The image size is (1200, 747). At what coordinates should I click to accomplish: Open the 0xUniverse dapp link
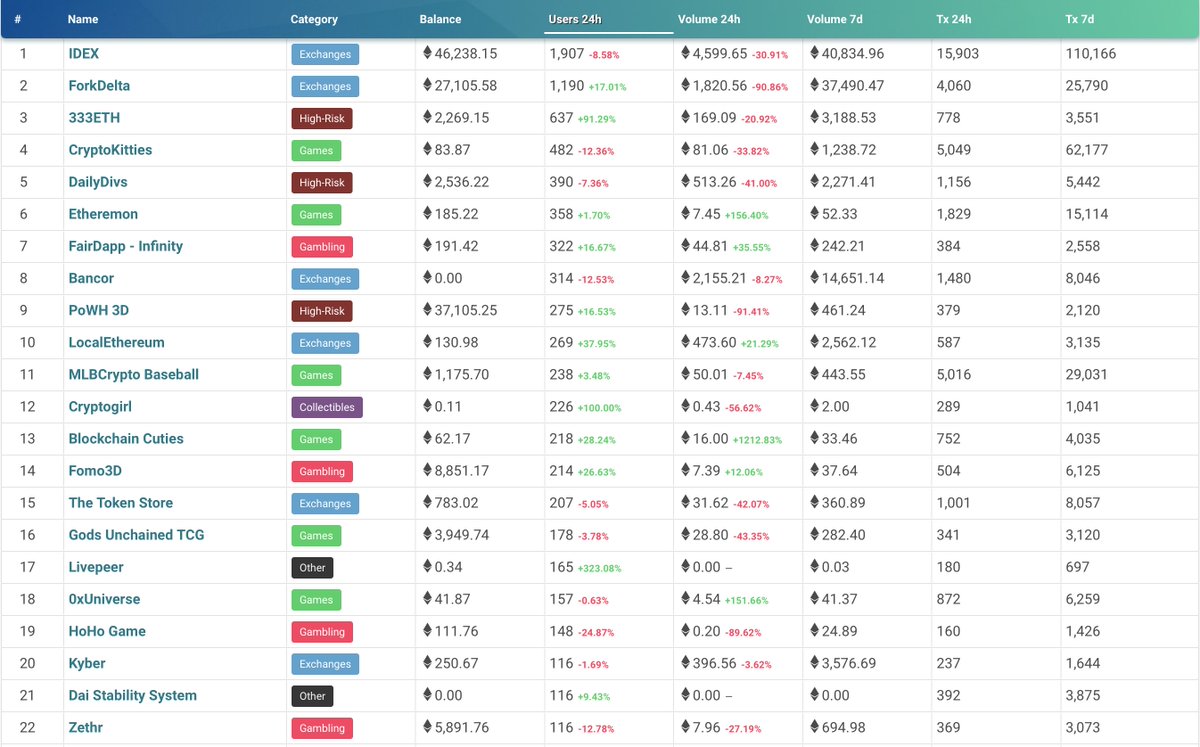pos(104,599)
